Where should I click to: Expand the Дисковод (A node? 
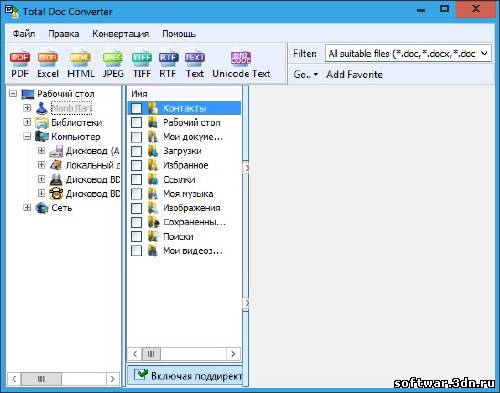41,151
